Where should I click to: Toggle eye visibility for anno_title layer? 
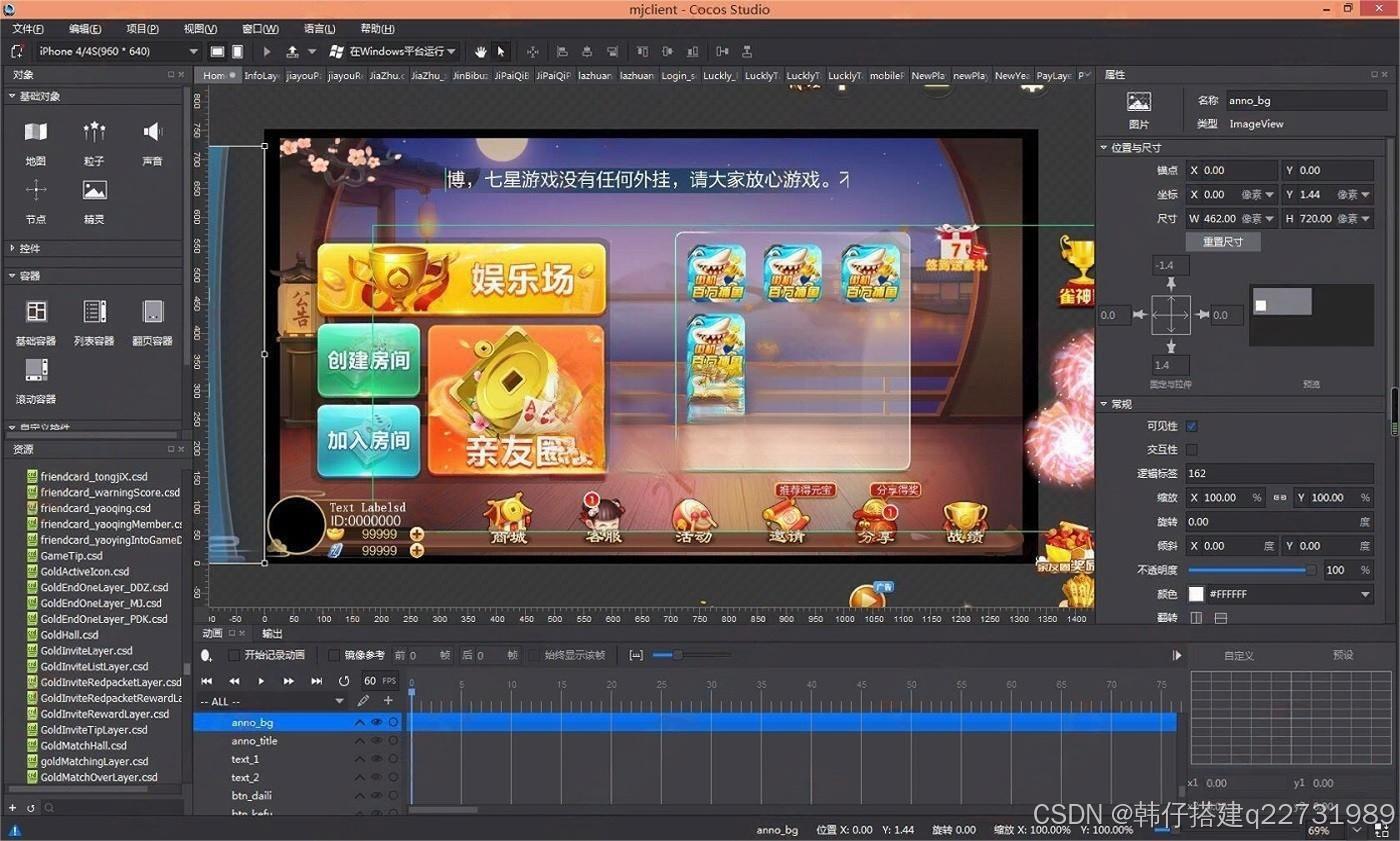pyautogui.click(x=377, y=741)
